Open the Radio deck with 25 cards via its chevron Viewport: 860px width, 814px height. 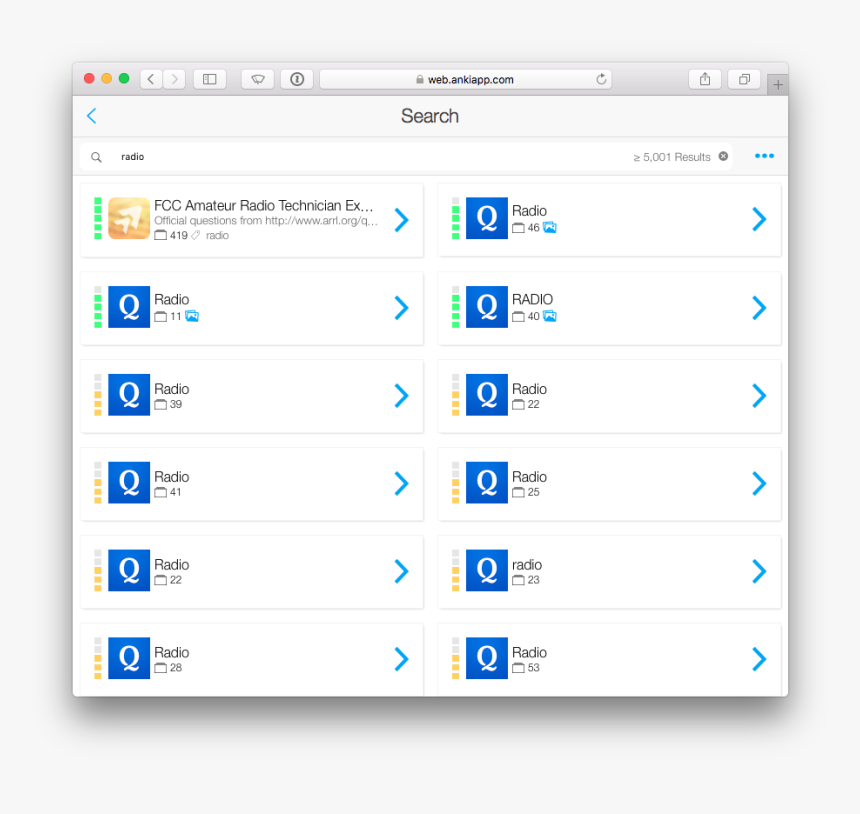click(758, 484)
